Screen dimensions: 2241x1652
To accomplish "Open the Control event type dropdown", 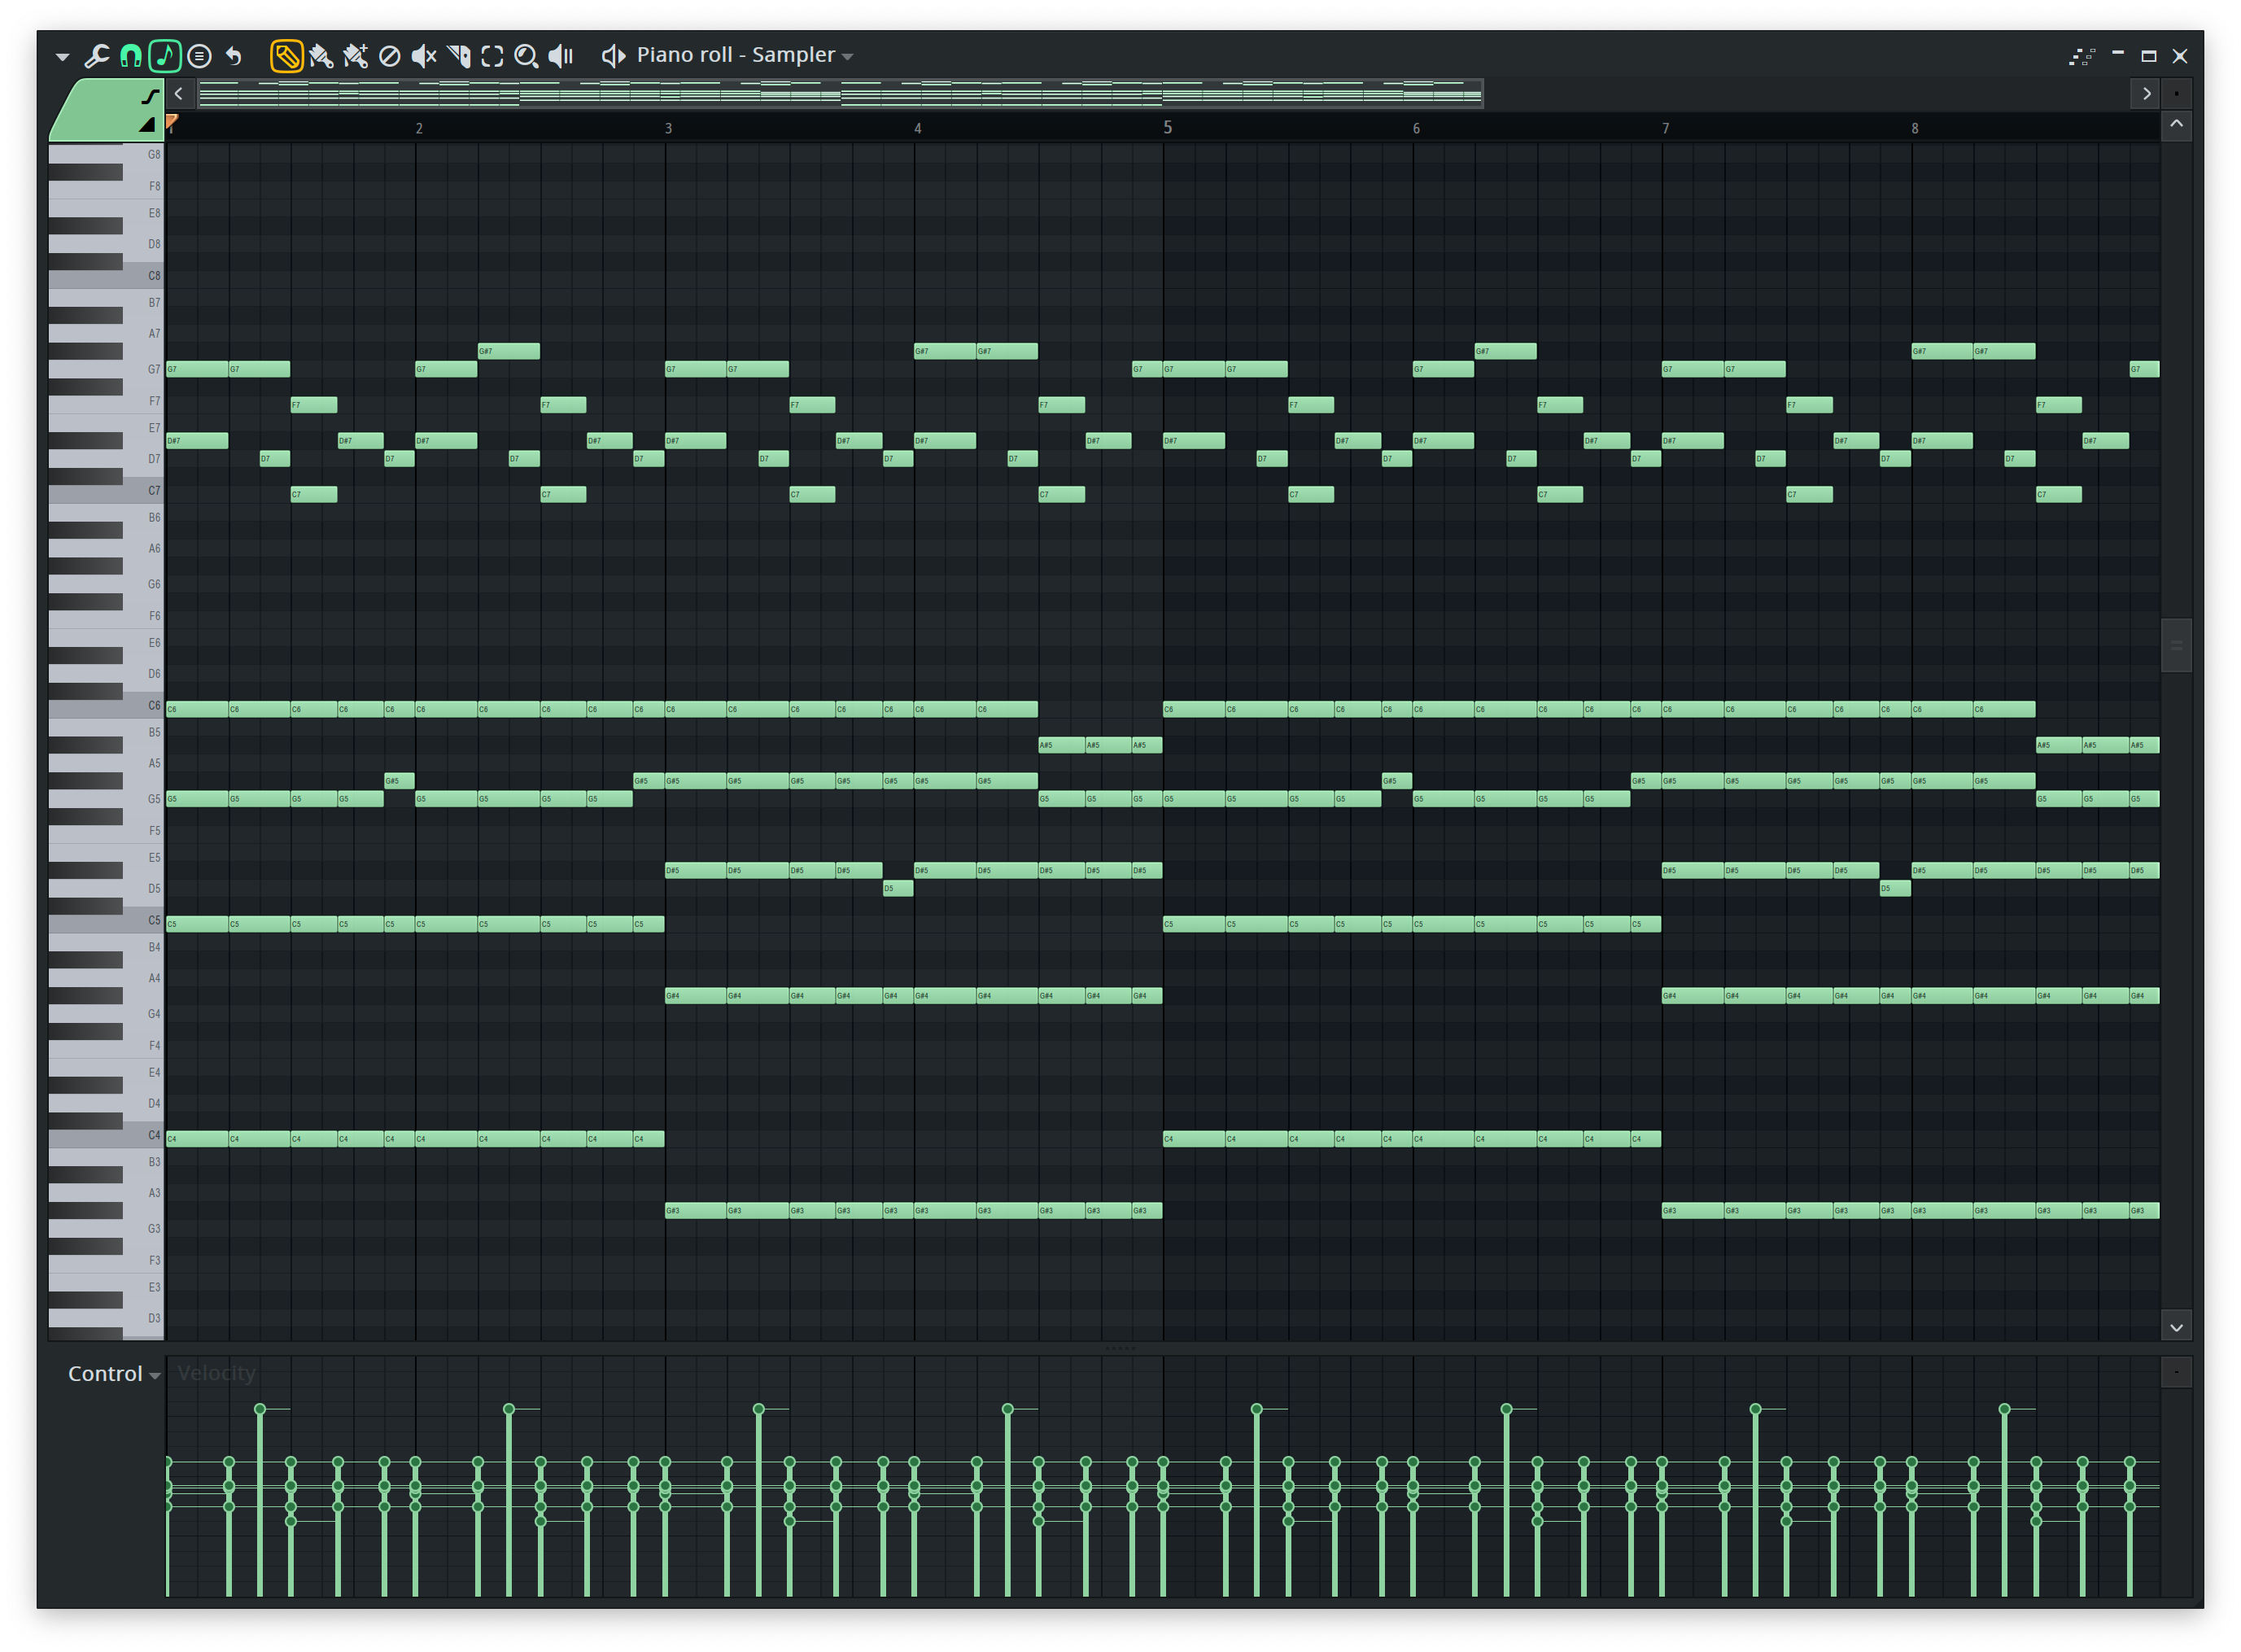I will coord(155,1376).
